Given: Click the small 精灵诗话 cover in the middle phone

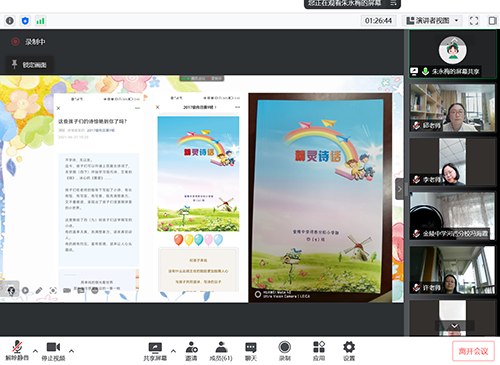Looking at the screenshot, I should tap(198, 174).
